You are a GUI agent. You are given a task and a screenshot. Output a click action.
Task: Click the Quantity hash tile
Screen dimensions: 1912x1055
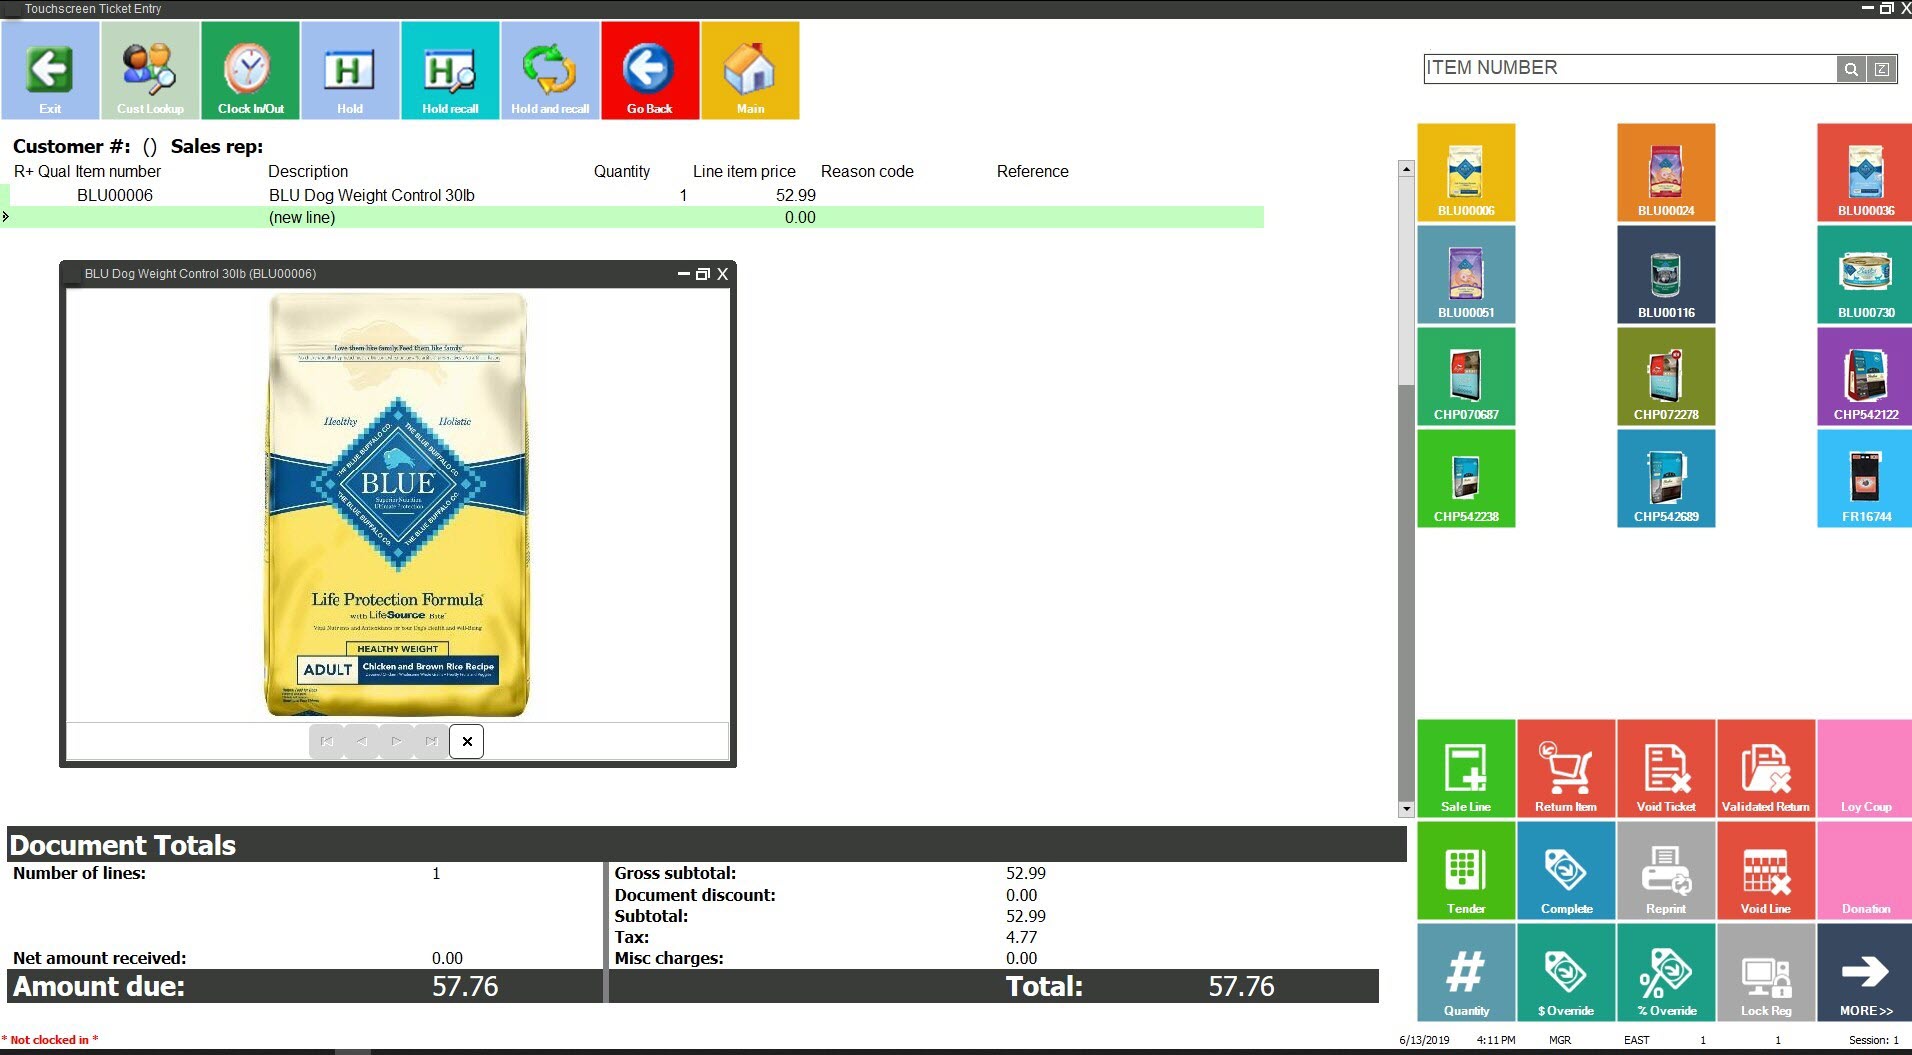(1465, 972)
